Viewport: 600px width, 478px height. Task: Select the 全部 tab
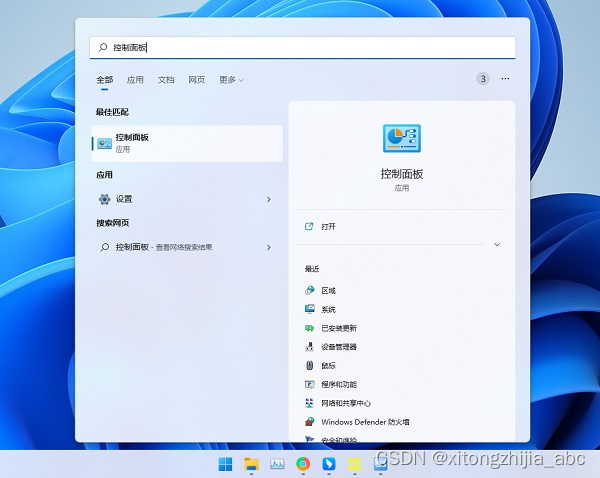(x=104, y=80)
